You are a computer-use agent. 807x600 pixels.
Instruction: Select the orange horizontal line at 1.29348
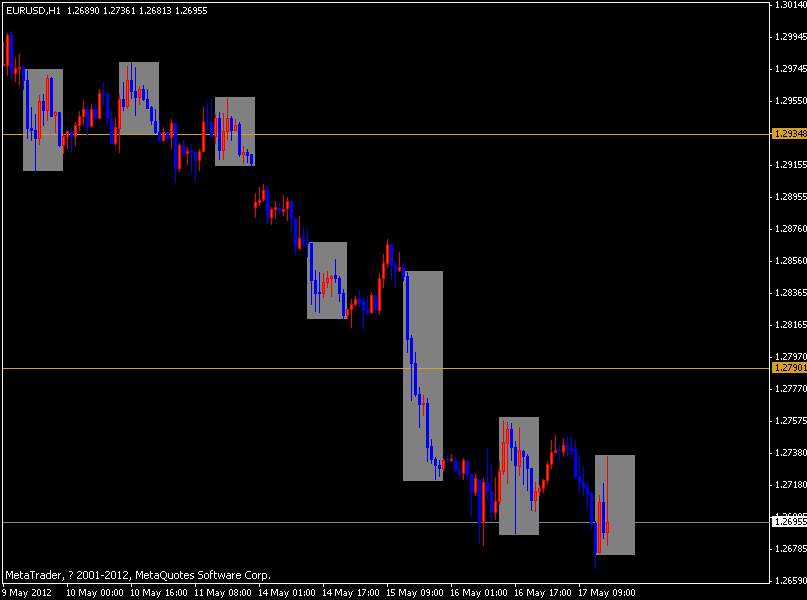[x=386, y=134]
